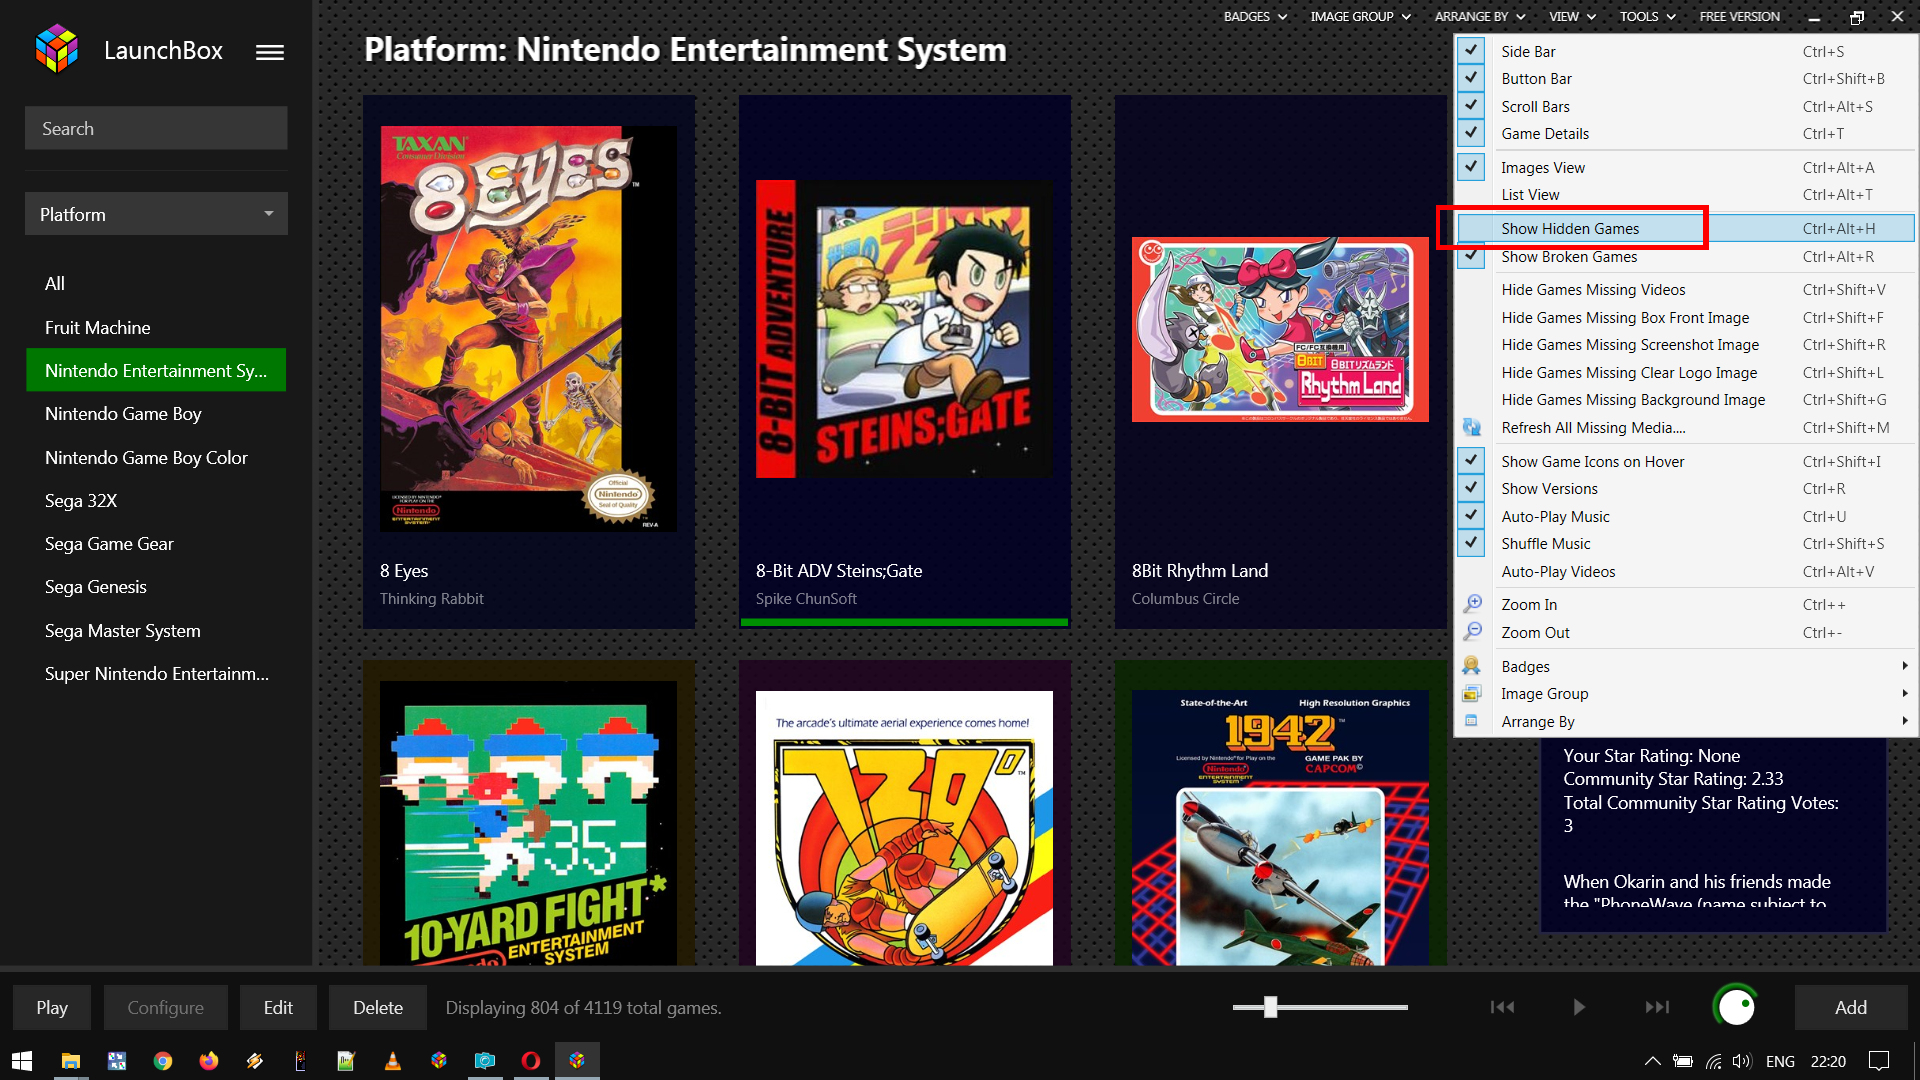Image resolution: width=1920 pixels, height=1080 pixels.
Task: Select Show Hidden Games
Action: [x=1685, y=229]
